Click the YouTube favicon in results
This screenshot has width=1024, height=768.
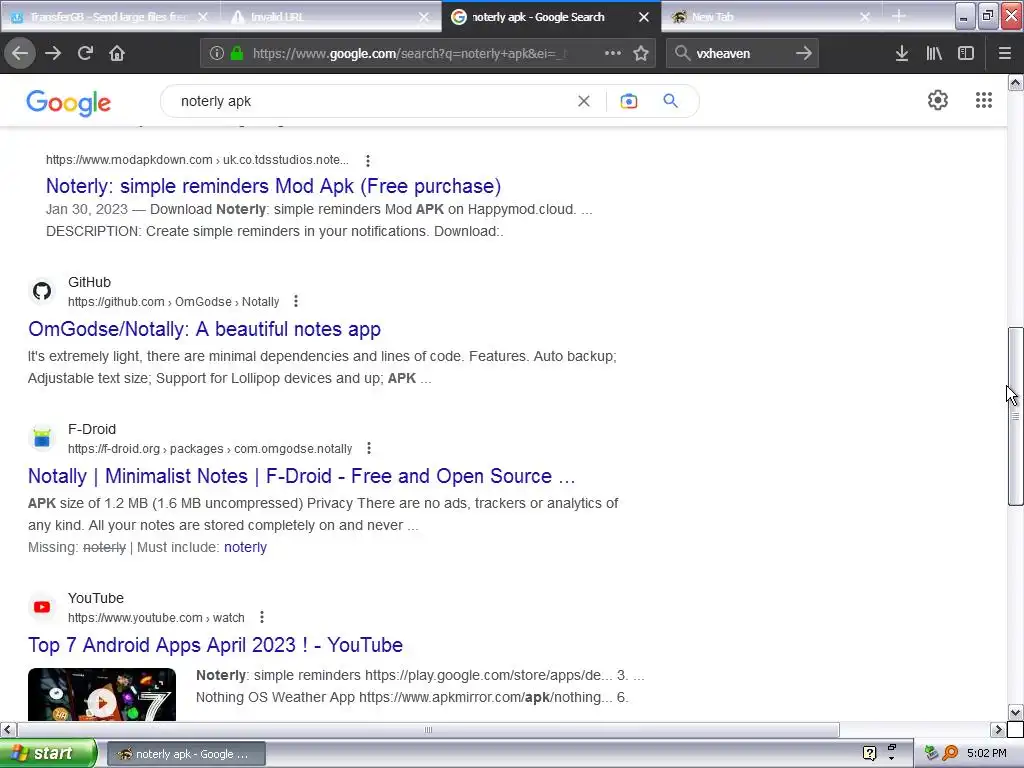42,607
